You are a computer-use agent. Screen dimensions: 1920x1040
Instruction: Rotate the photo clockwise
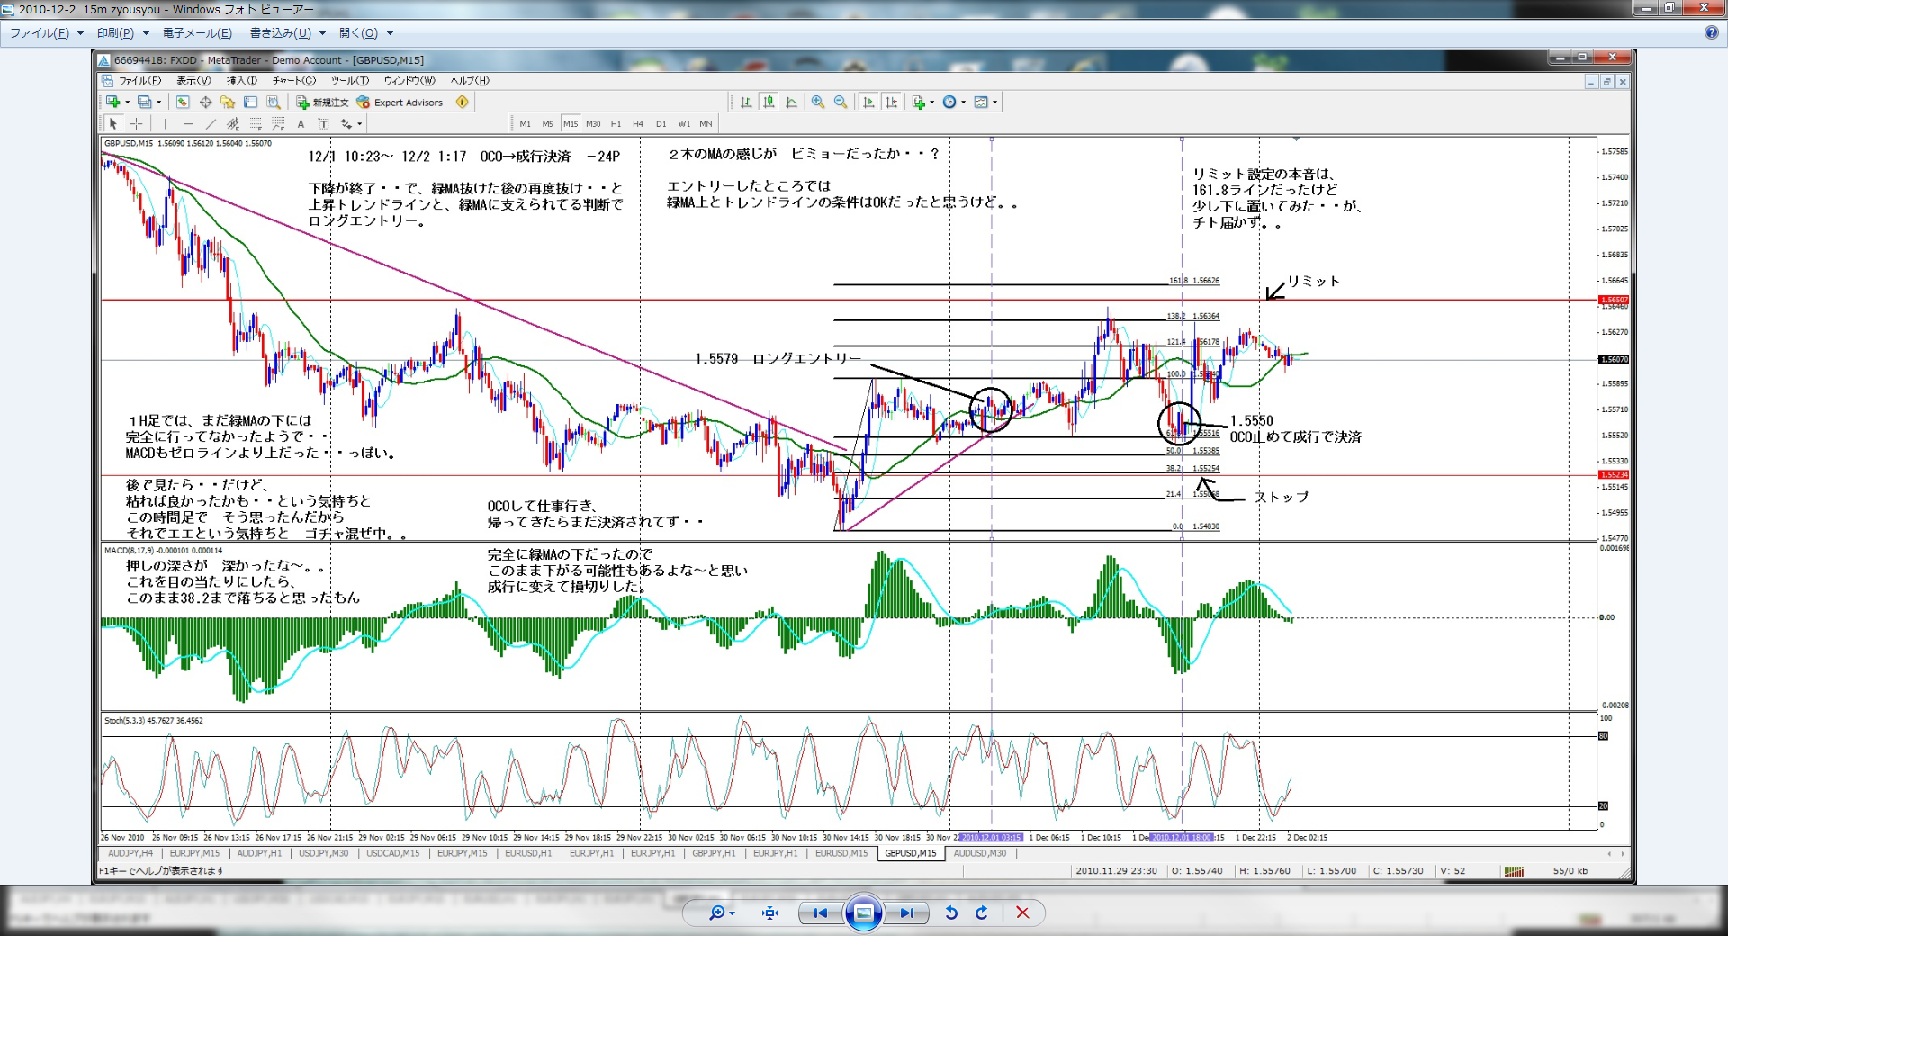click(x=982, y=913)
